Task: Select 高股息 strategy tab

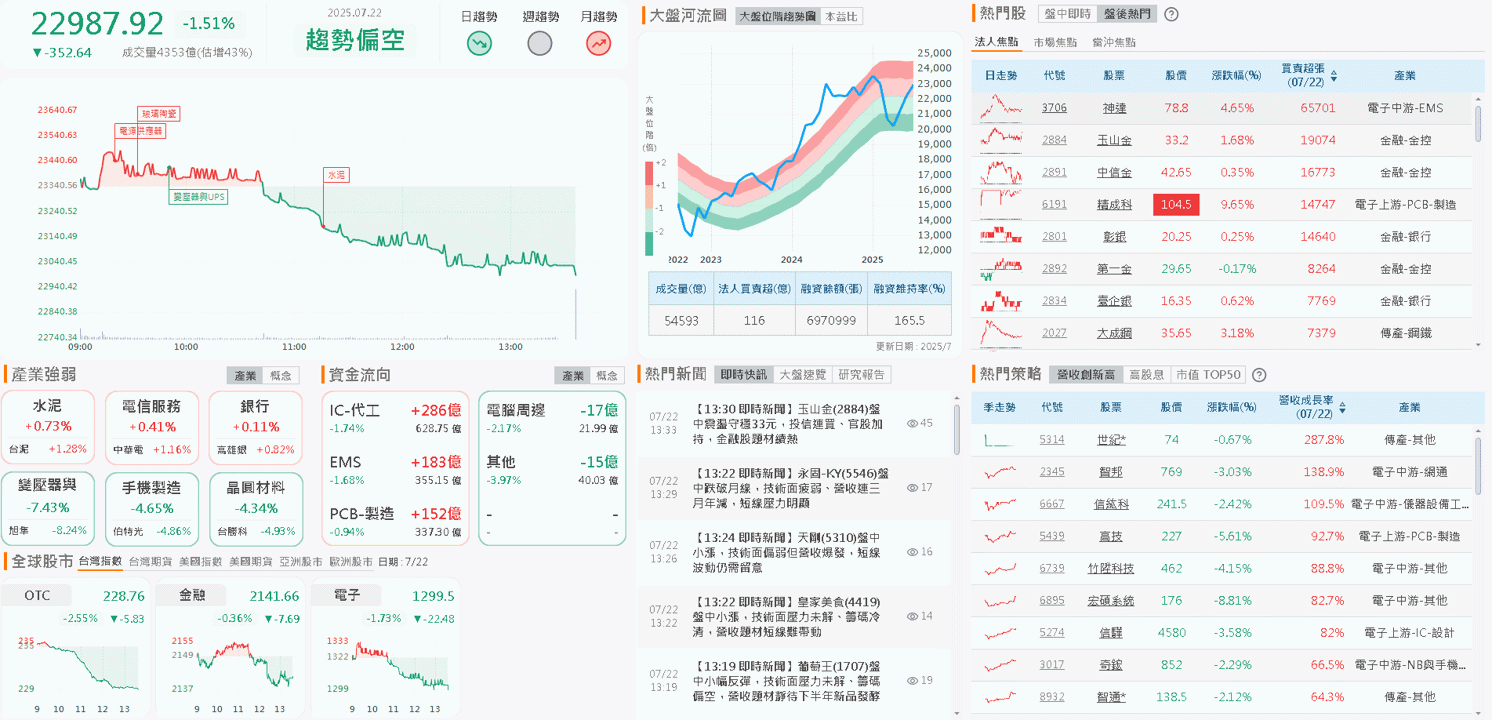Action: pos(1146,375)
